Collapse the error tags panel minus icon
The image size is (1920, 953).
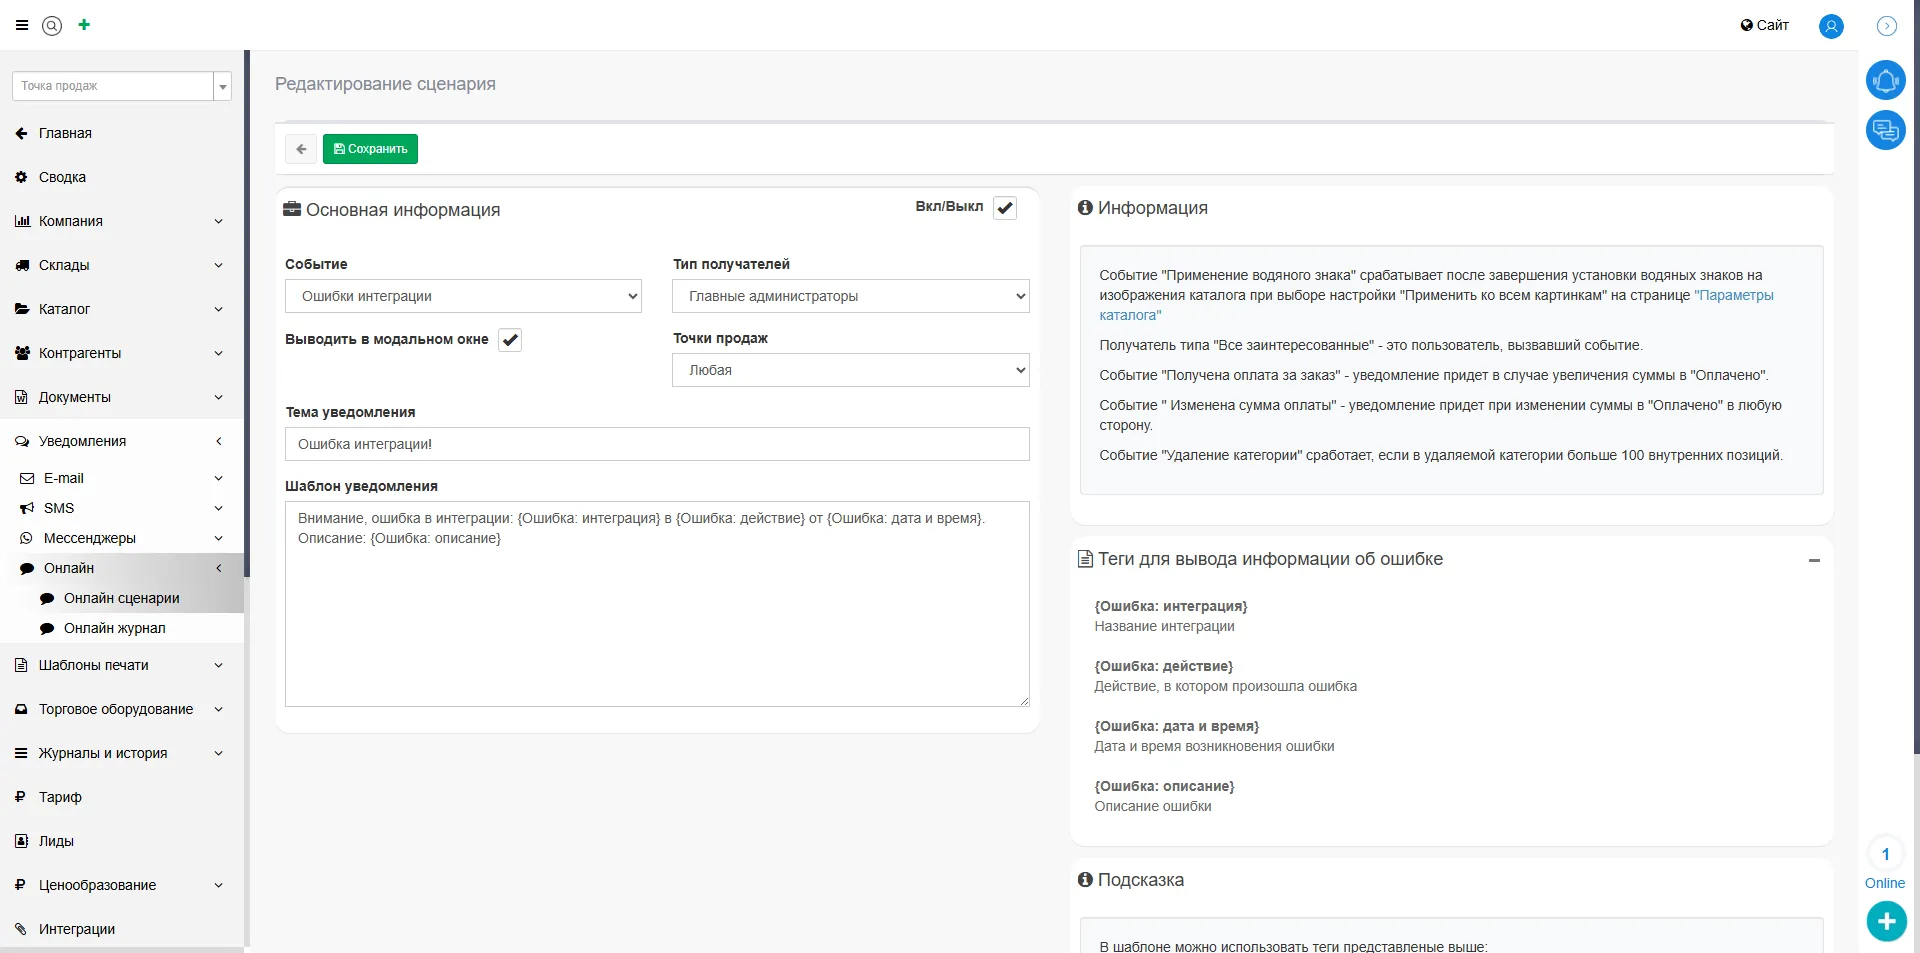tap(1814, 561)
